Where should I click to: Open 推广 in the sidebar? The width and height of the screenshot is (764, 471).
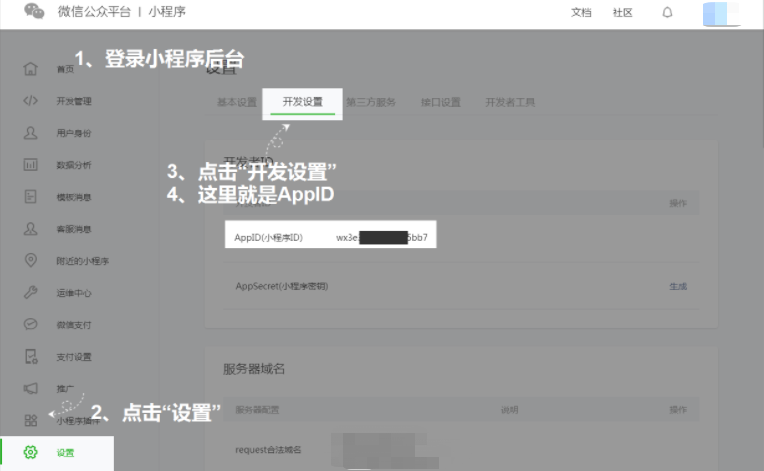point(65,389)
